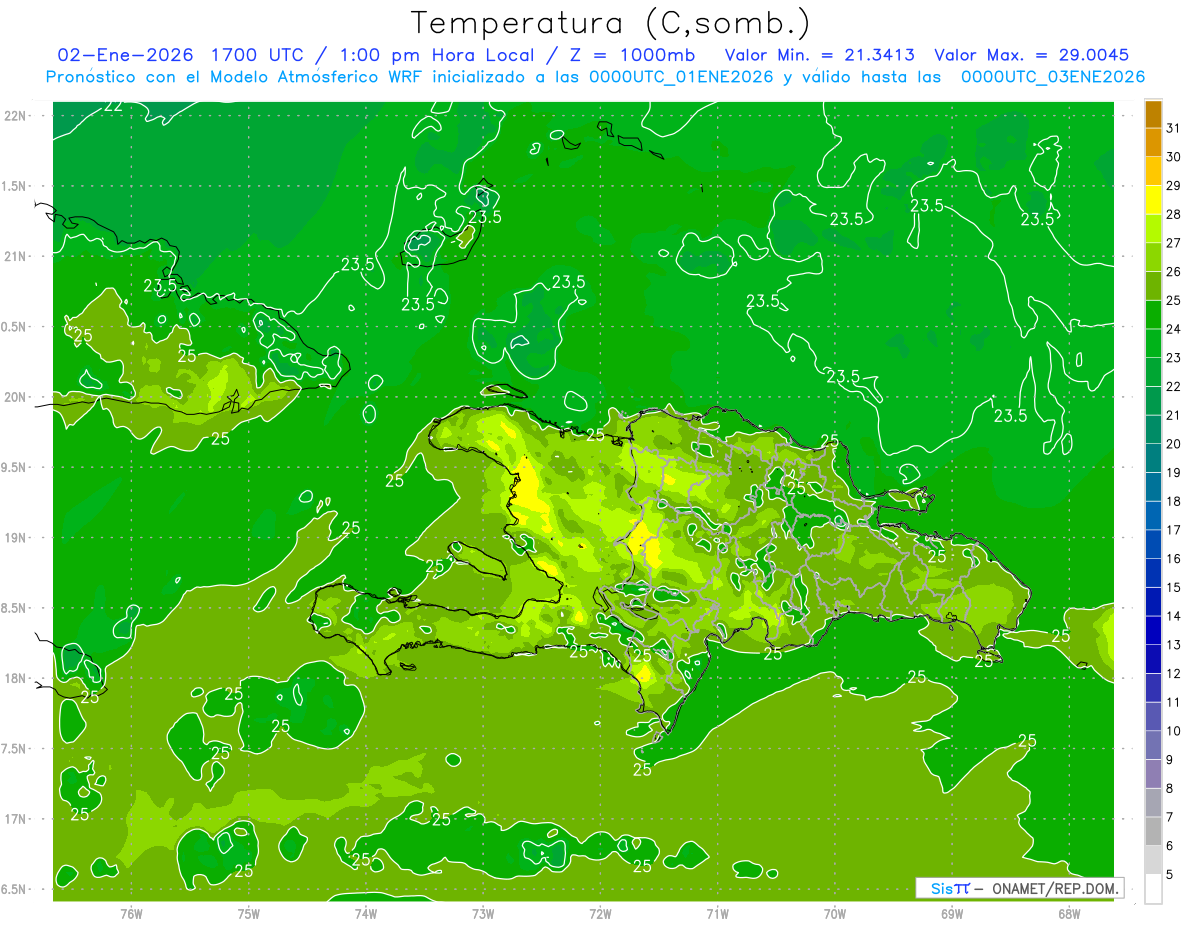Pick the dark orange legend swatch above 31

(x=1153, y=113)
